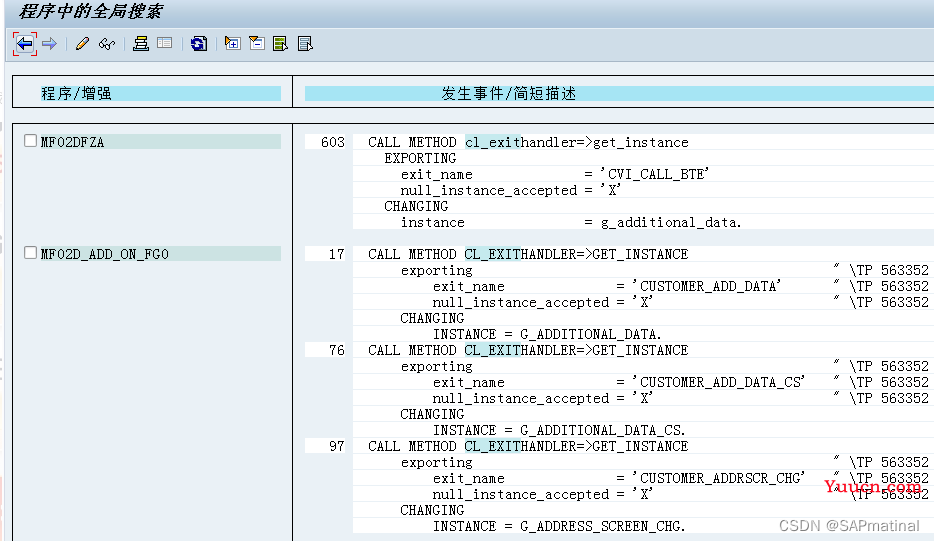Click the uppercase EXPORTING line under 603
The width and height of the screenshot is (934, 541).
pyautogui.click(x=420, y=158)
